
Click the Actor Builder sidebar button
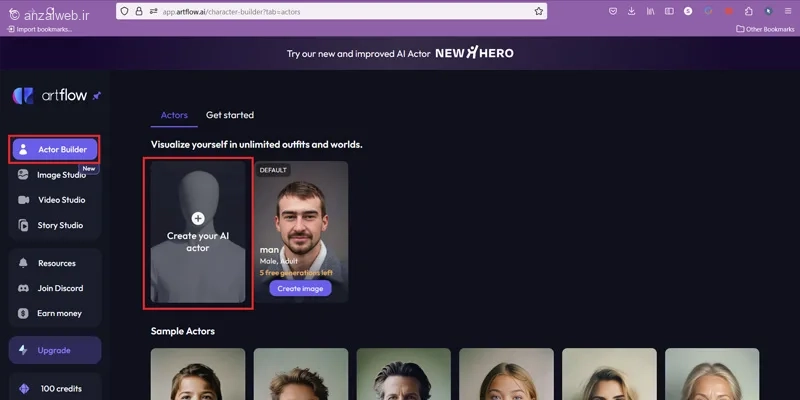(55, 149)
